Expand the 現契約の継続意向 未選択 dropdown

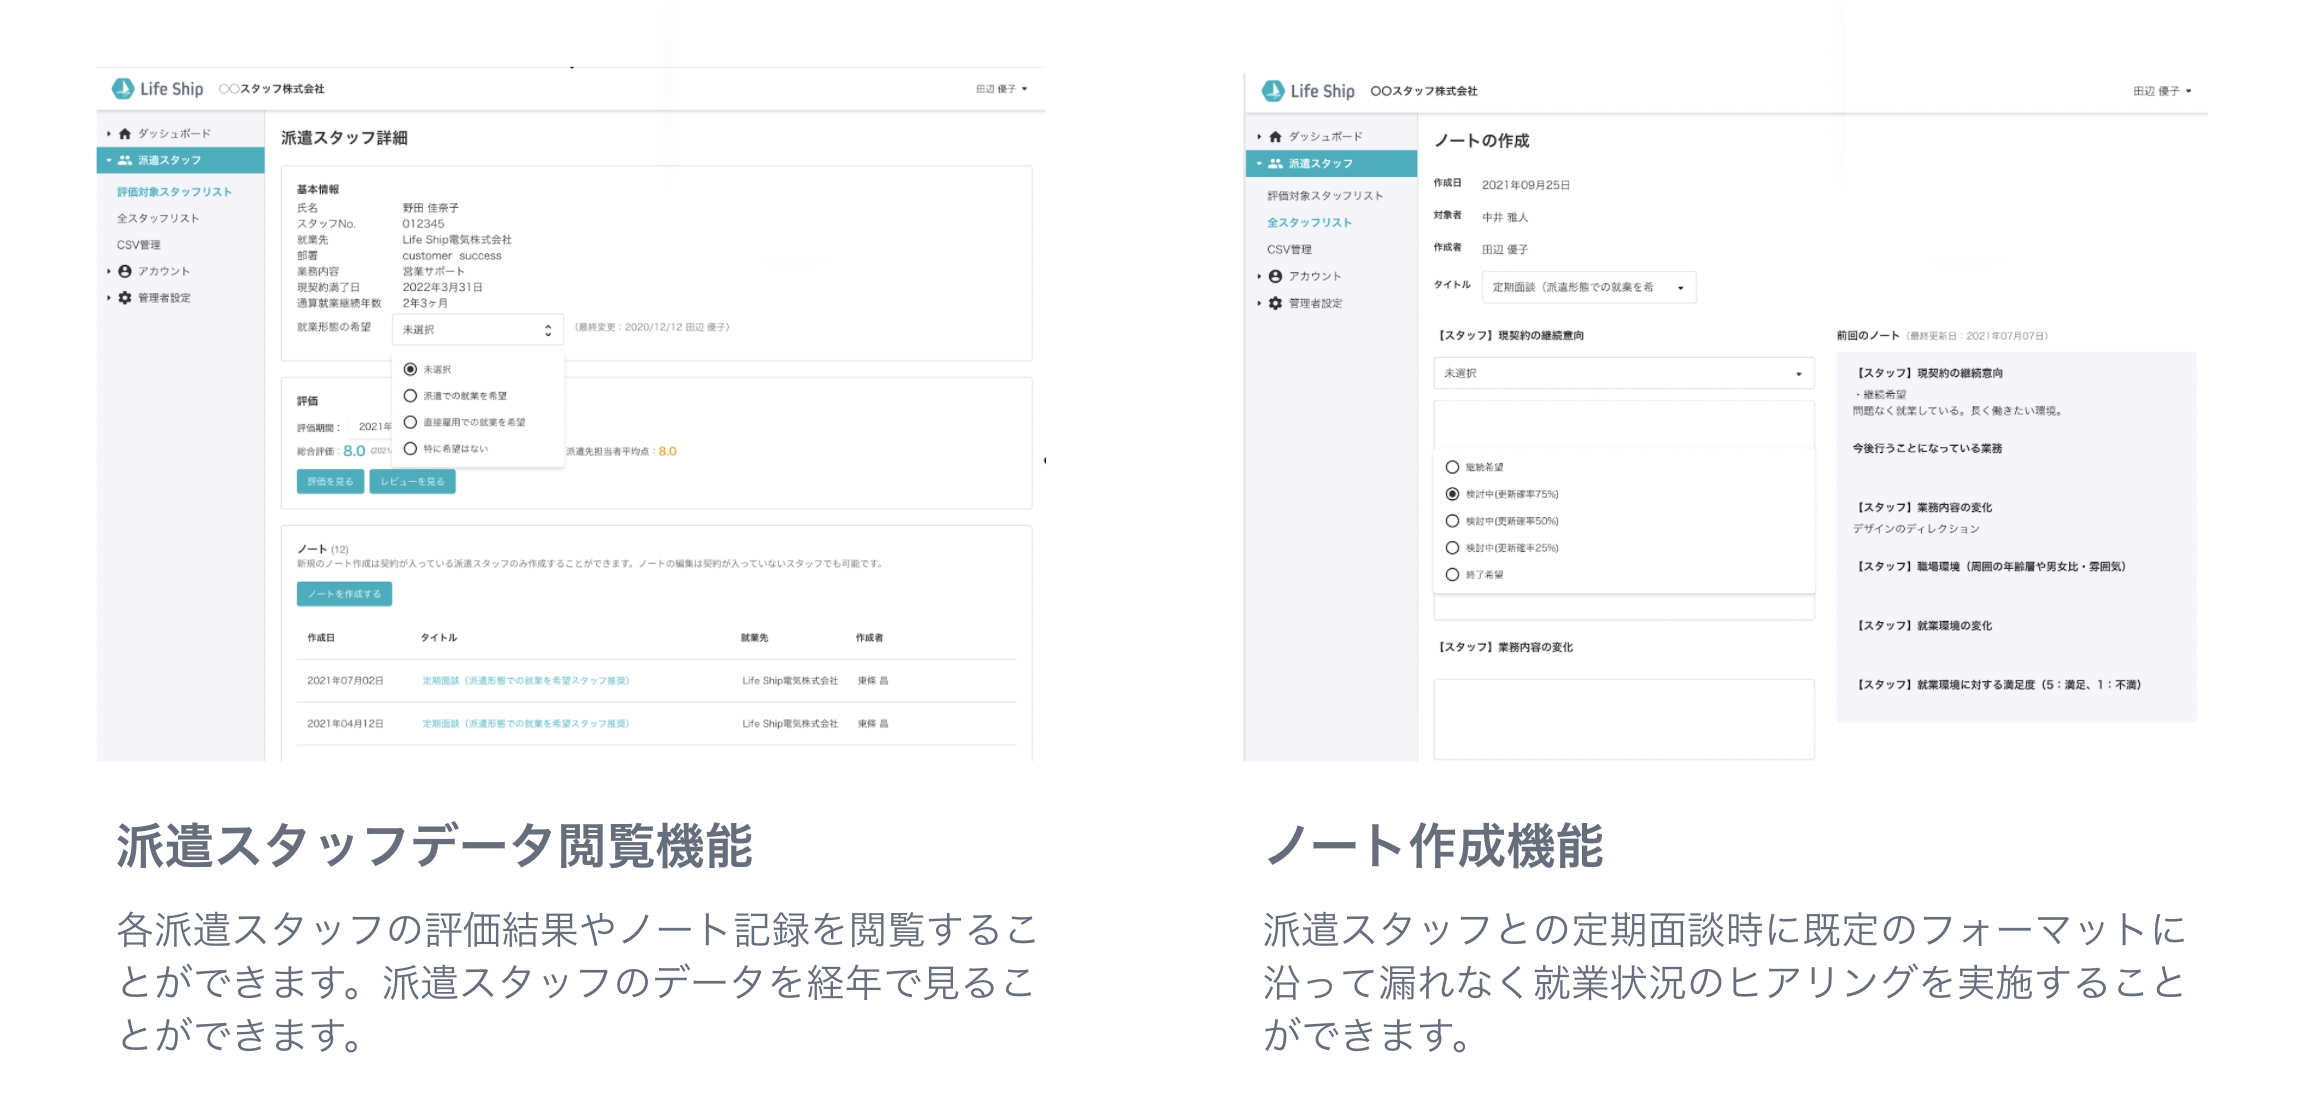pos(1623,373)
